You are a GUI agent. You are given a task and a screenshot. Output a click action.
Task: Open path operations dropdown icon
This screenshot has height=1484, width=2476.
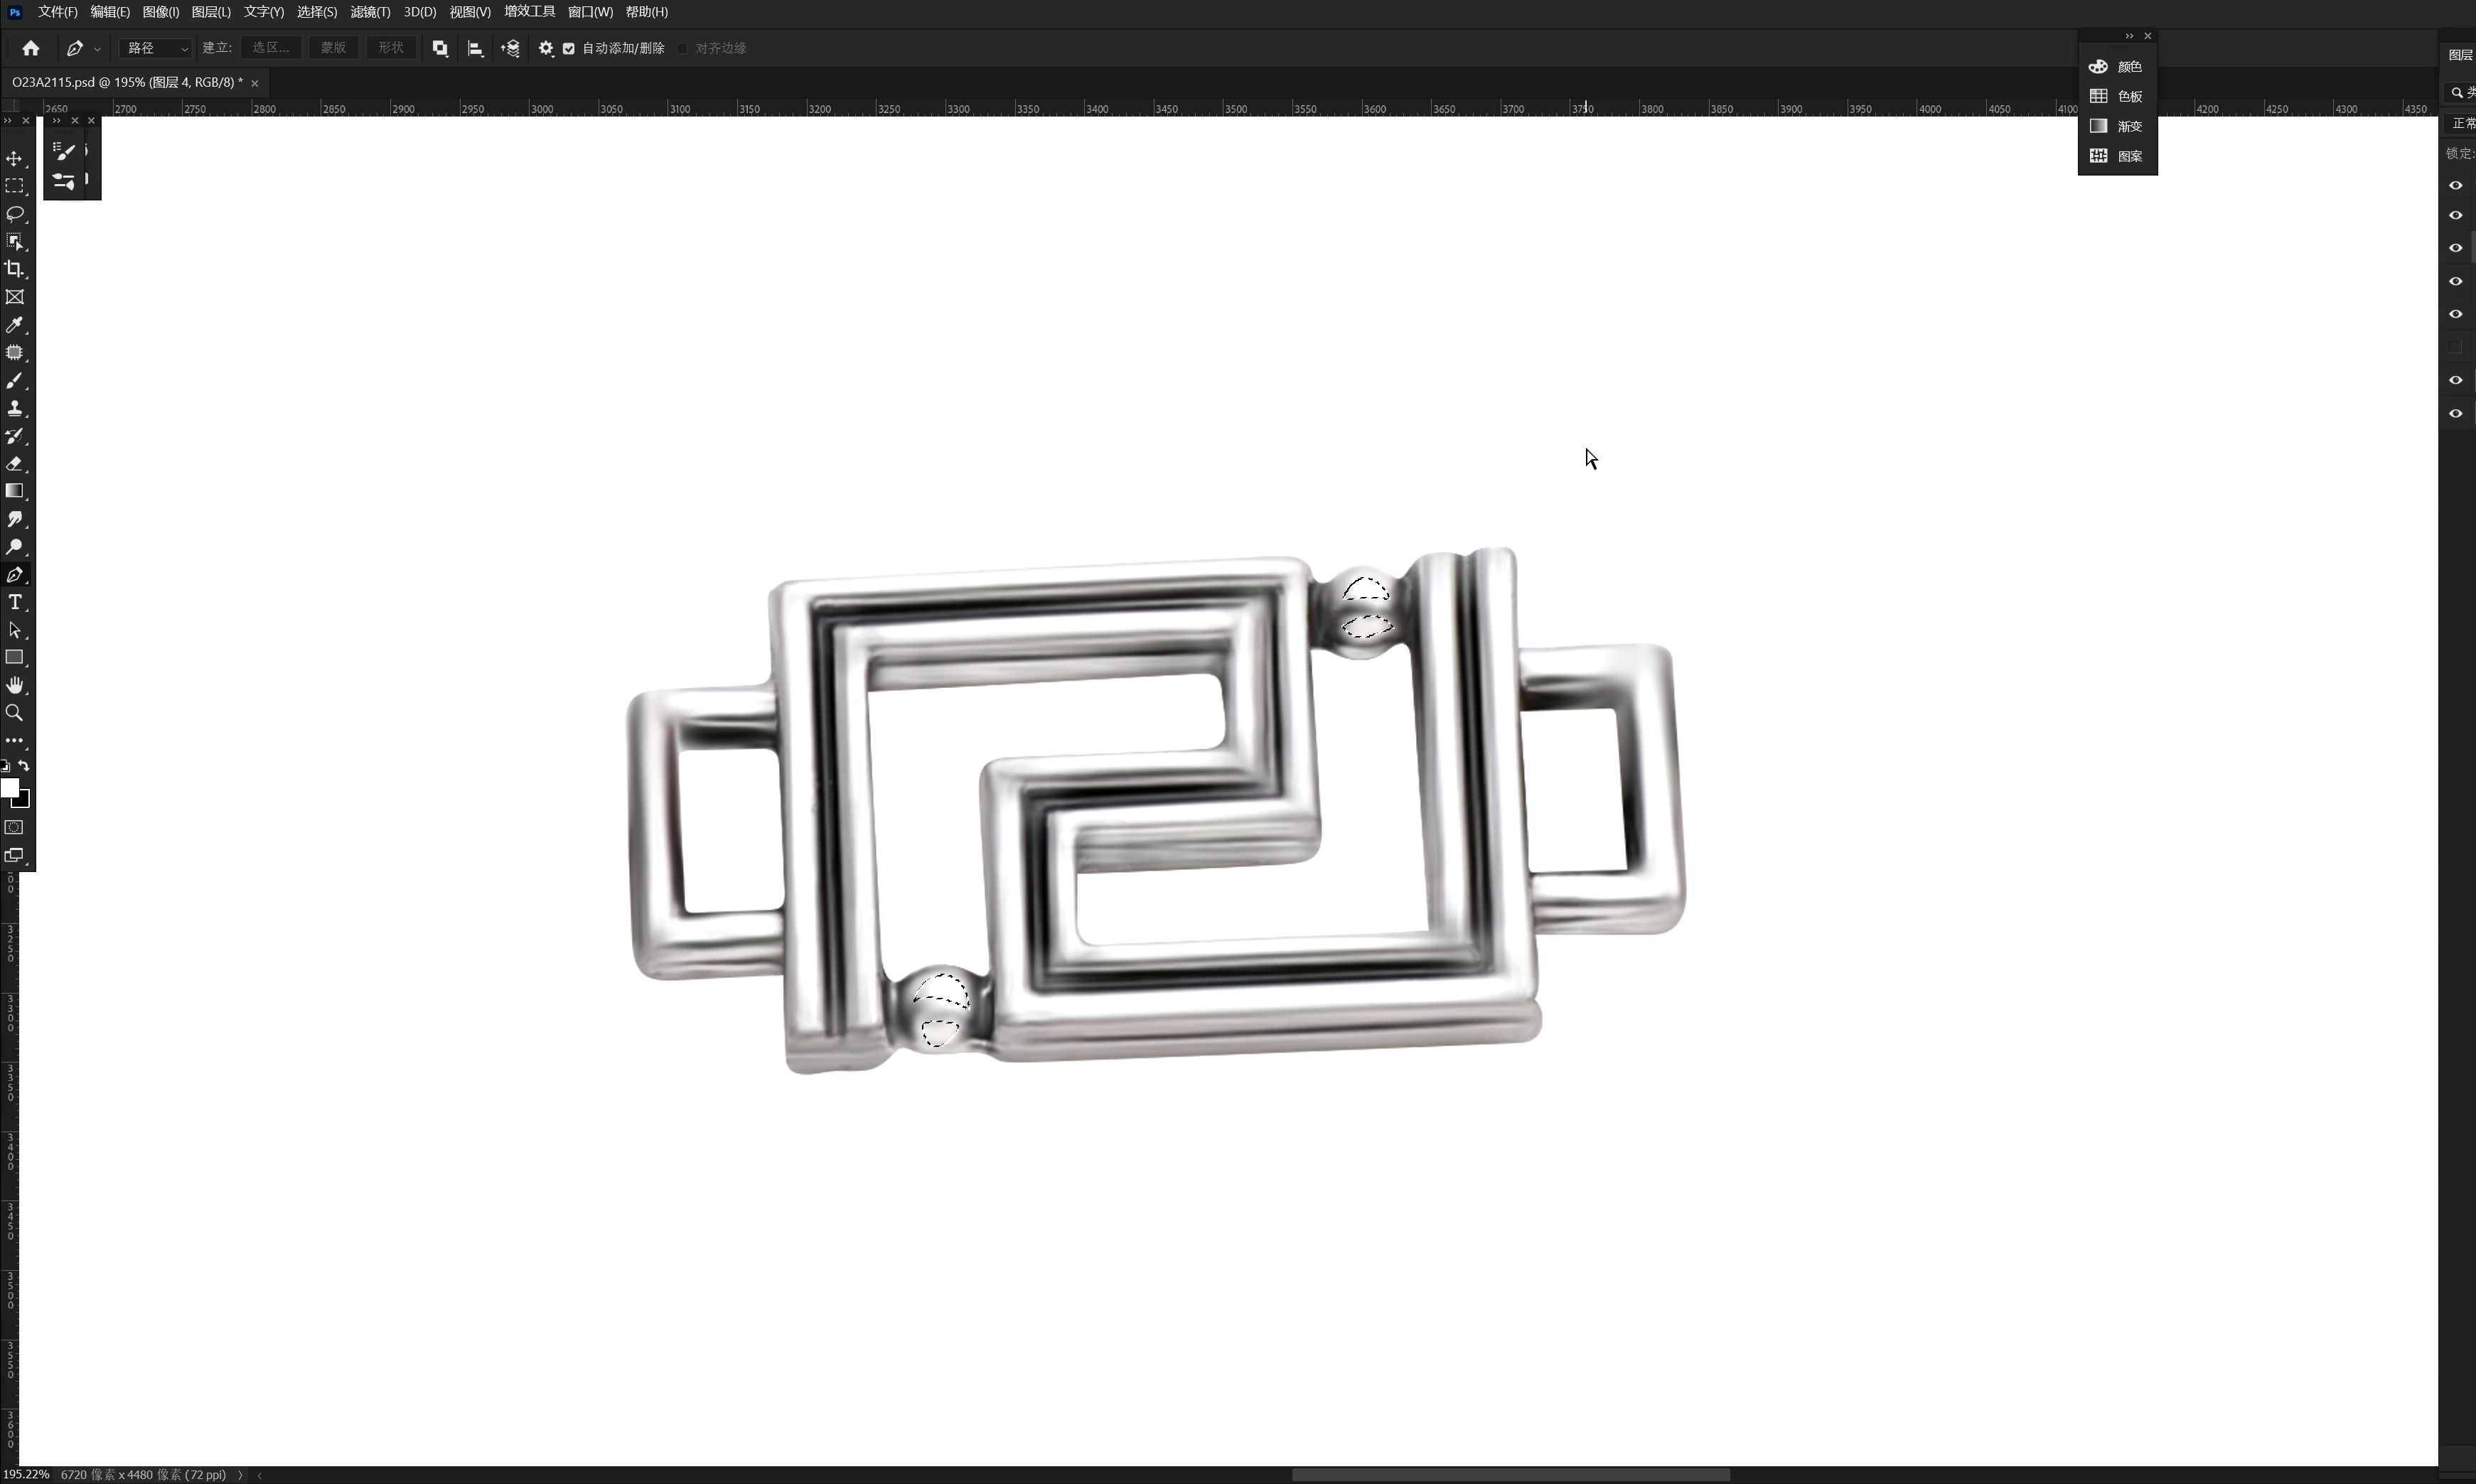[x=440, y=48]
